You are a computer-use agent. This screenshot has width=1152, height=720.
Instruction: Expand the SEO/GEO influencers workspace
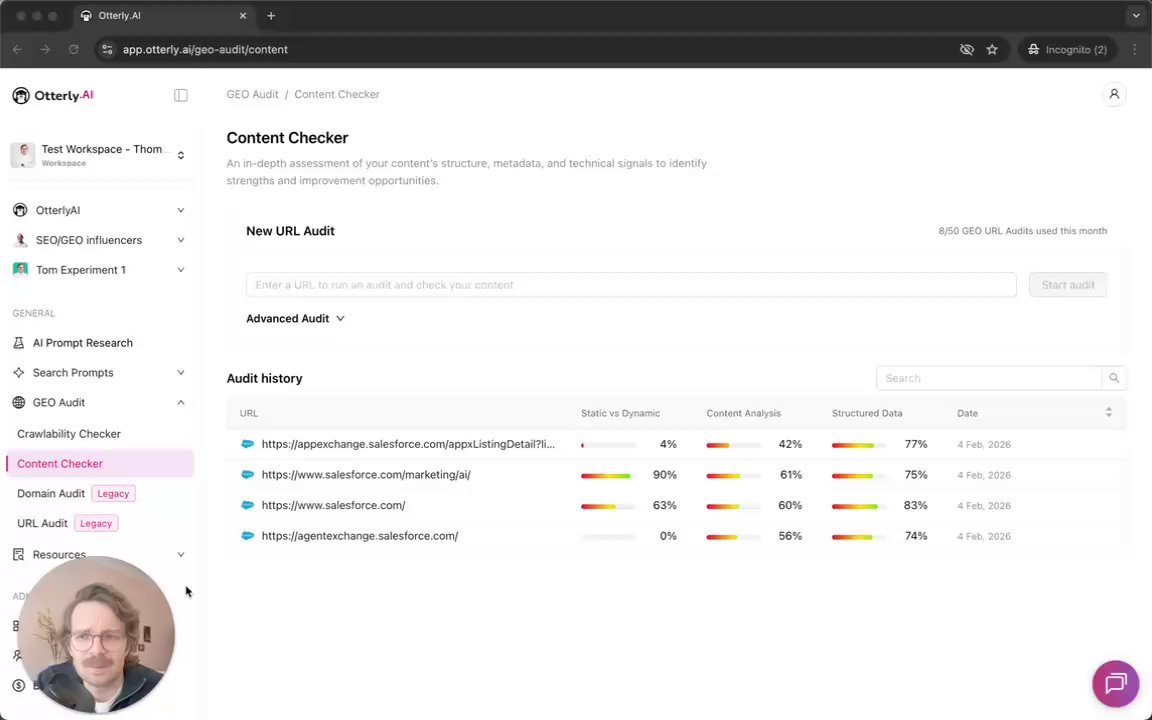click(181, 240)
